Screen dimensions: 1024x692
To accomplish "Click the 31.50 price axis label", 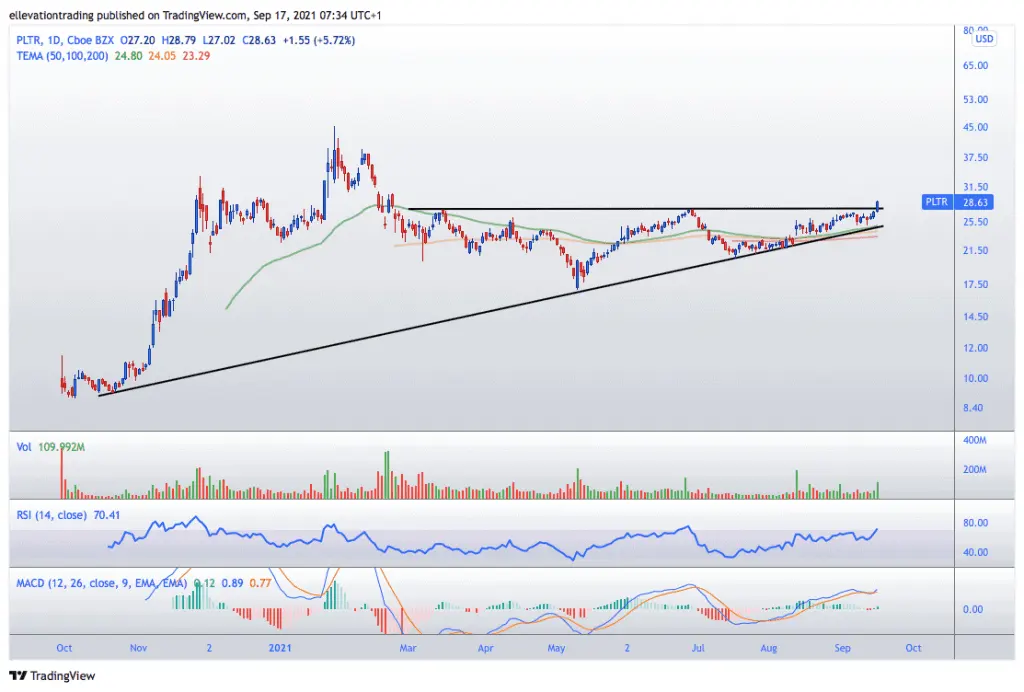I will 975,187.
